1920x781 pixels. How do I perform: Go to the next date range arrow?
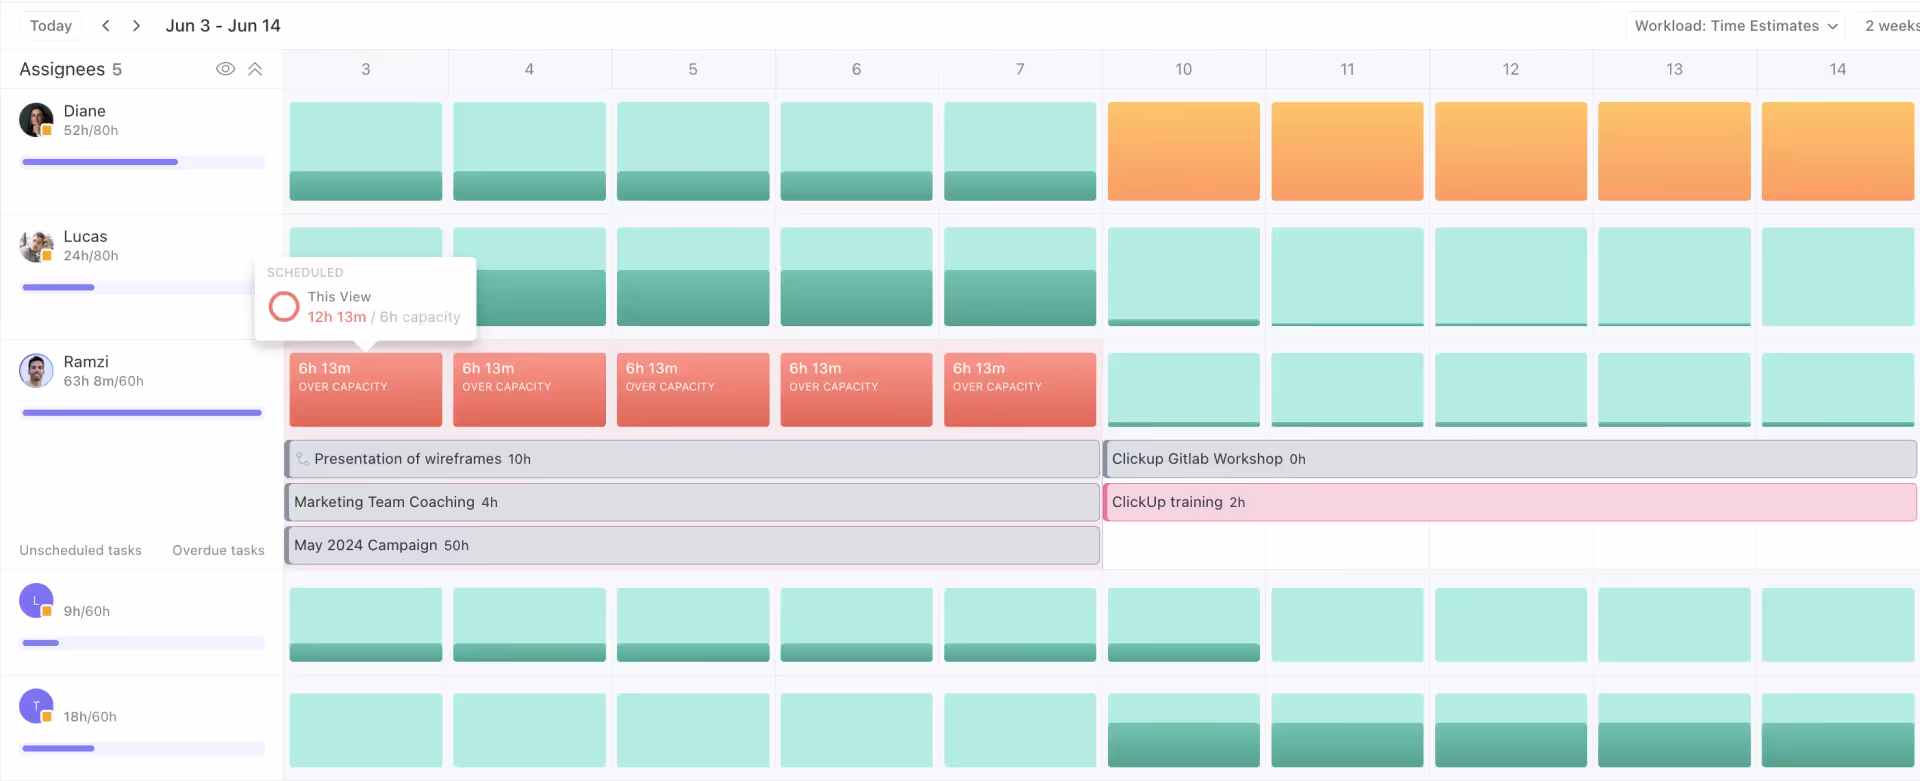136,26
